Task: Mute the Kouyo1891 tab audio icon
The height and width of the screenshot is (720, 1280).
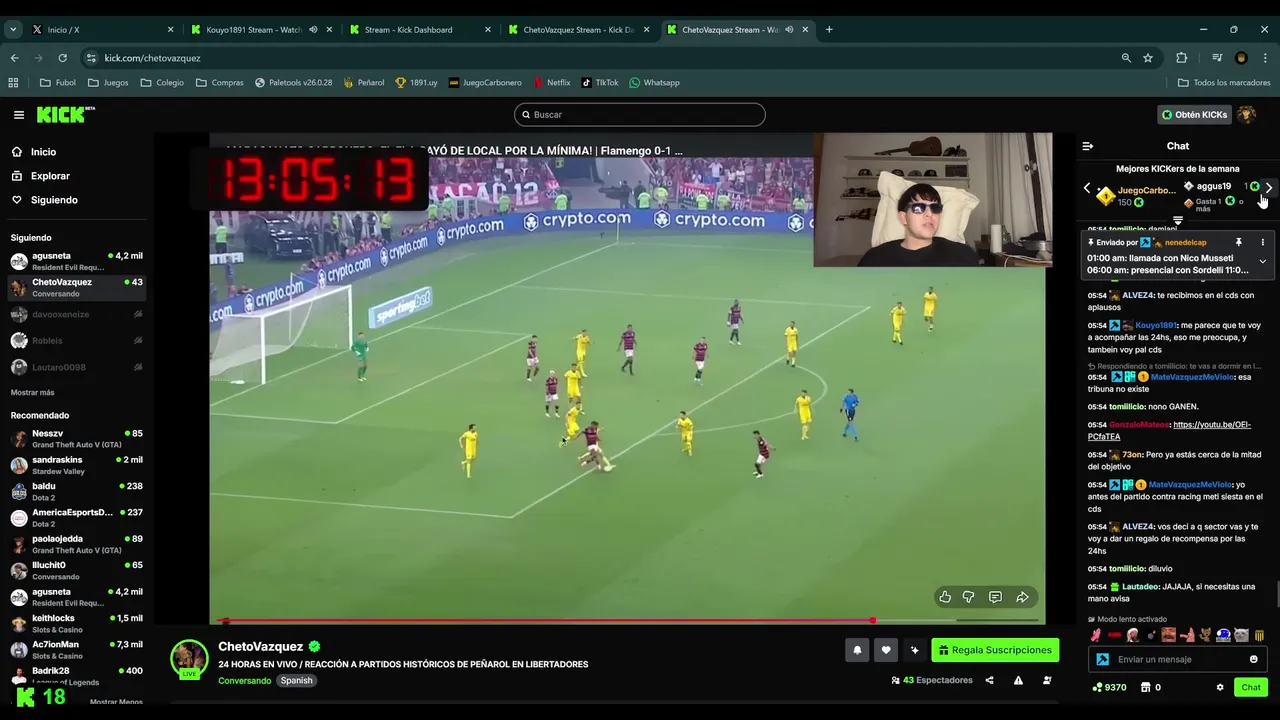Action: [x=313, y=30]
